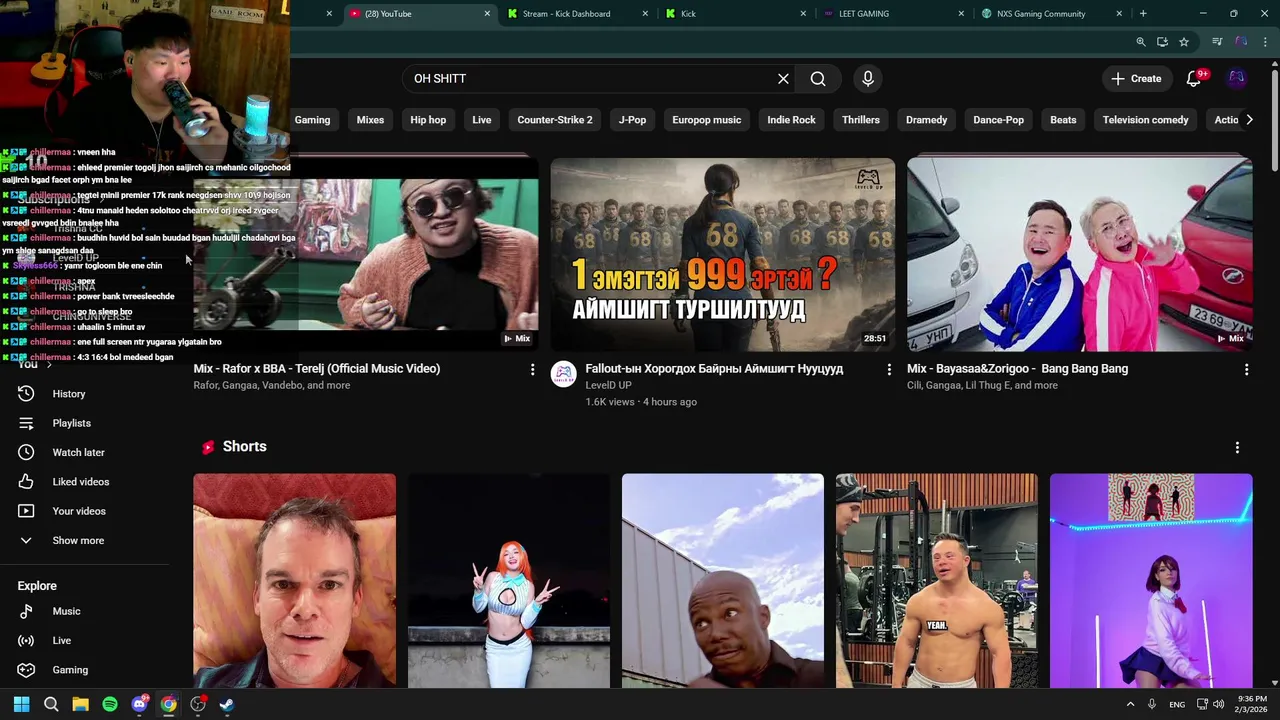Image resolution: width=1280 pixels, height=720 pixels.
Task: Click the search input field
Action: click(x=590, y=79)
